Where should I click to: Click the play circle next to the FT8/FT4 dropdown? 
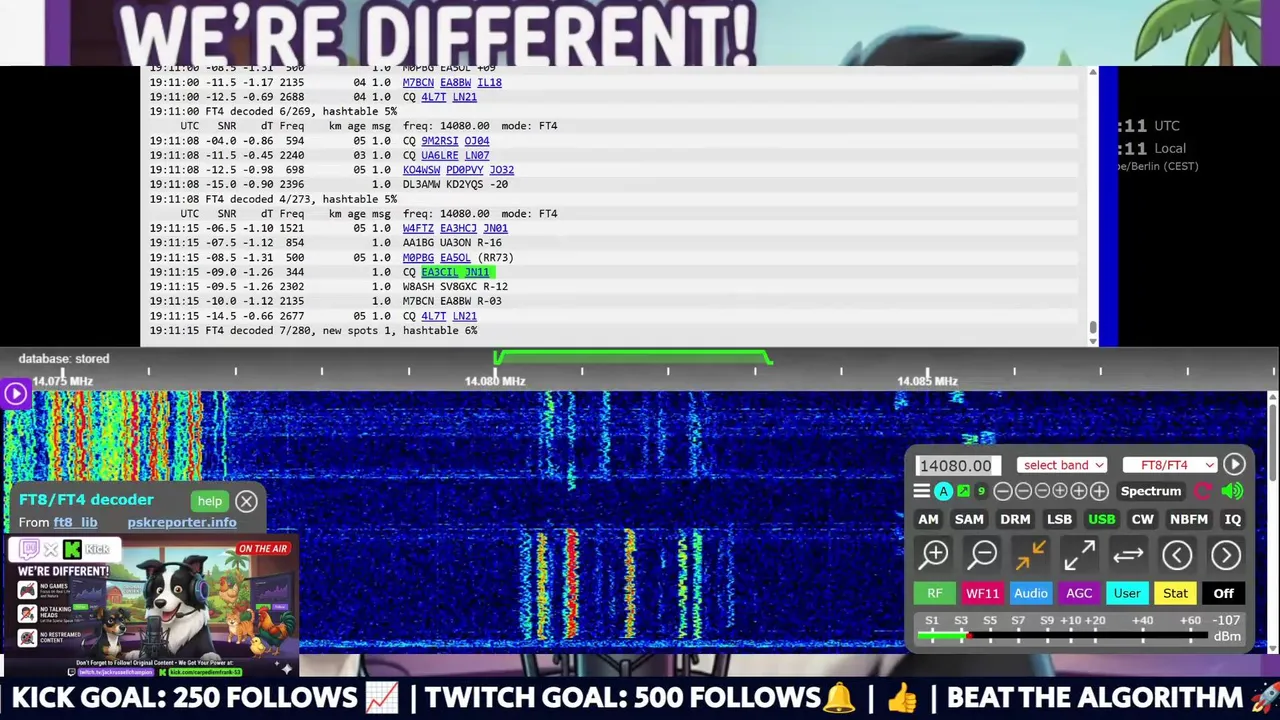1234,464
